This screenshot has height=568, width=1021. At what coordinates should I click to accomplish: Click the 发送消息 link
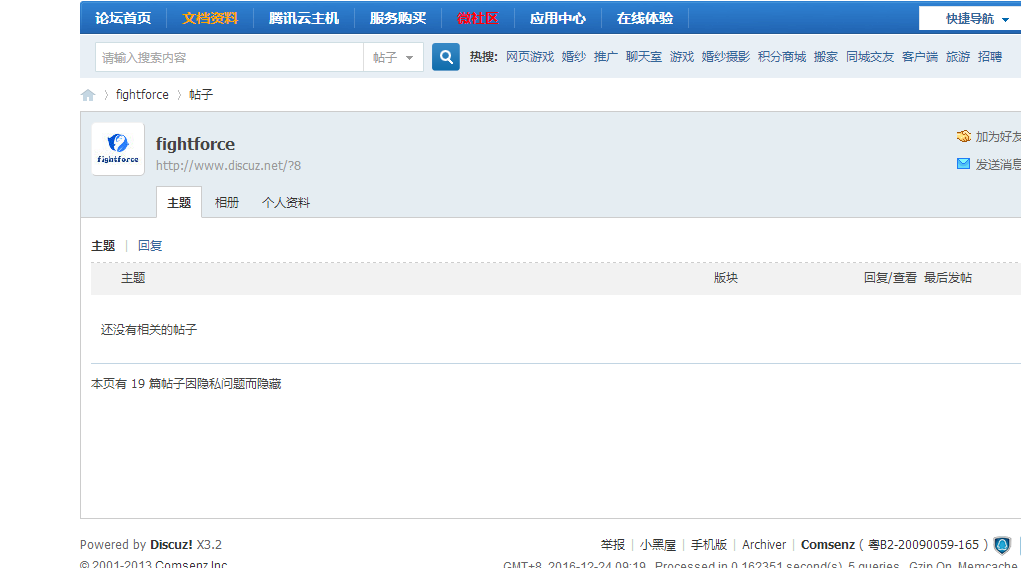(x=998, y=164)
